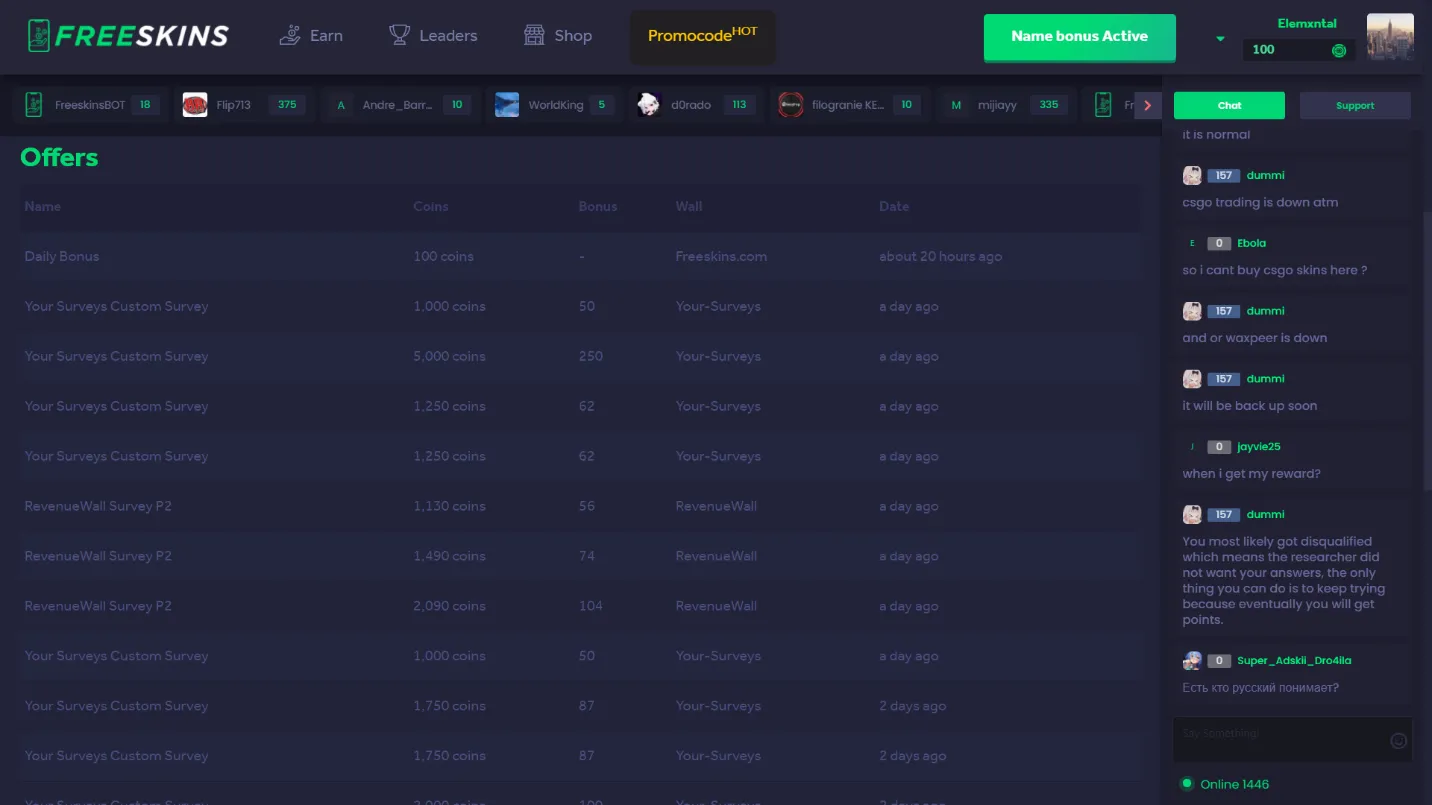Image resolution: width=1432 pixels, height=805 pixels.
Task: Click the bonus 104 cell
Action: 591,606
